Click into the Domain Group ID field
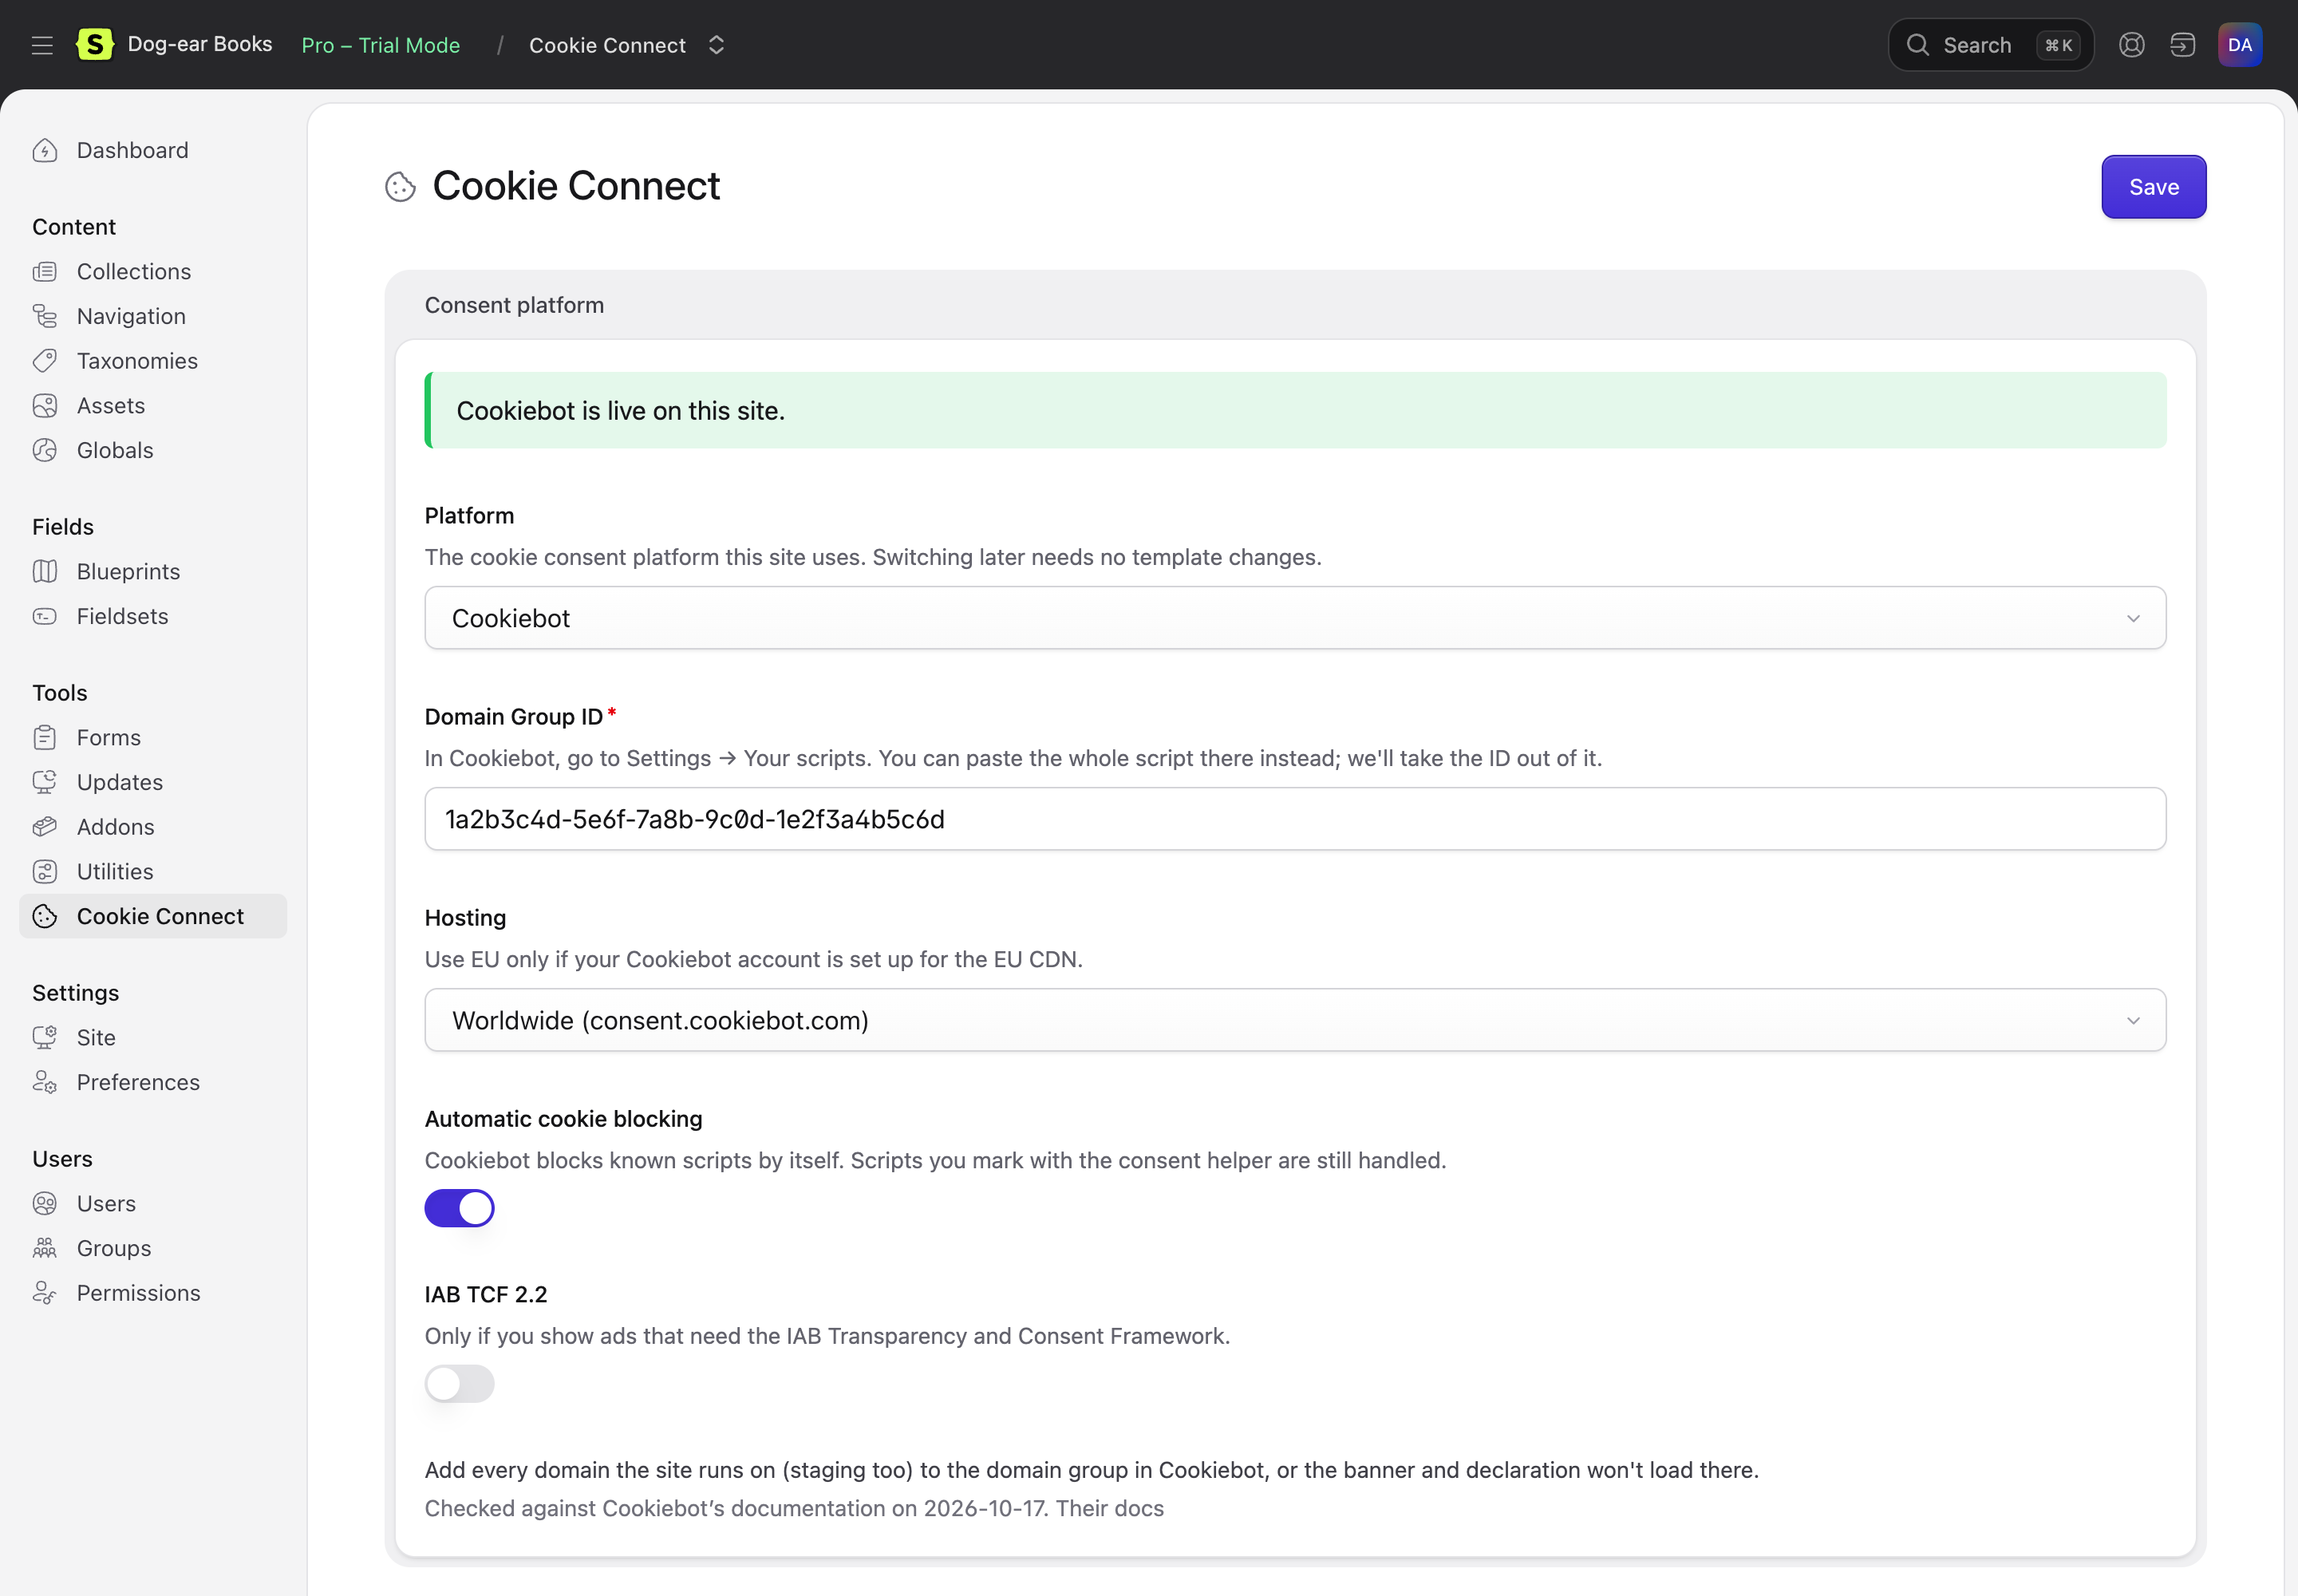The width and height of the screenshot is (2298, 1596). (x=1295, y=819)
